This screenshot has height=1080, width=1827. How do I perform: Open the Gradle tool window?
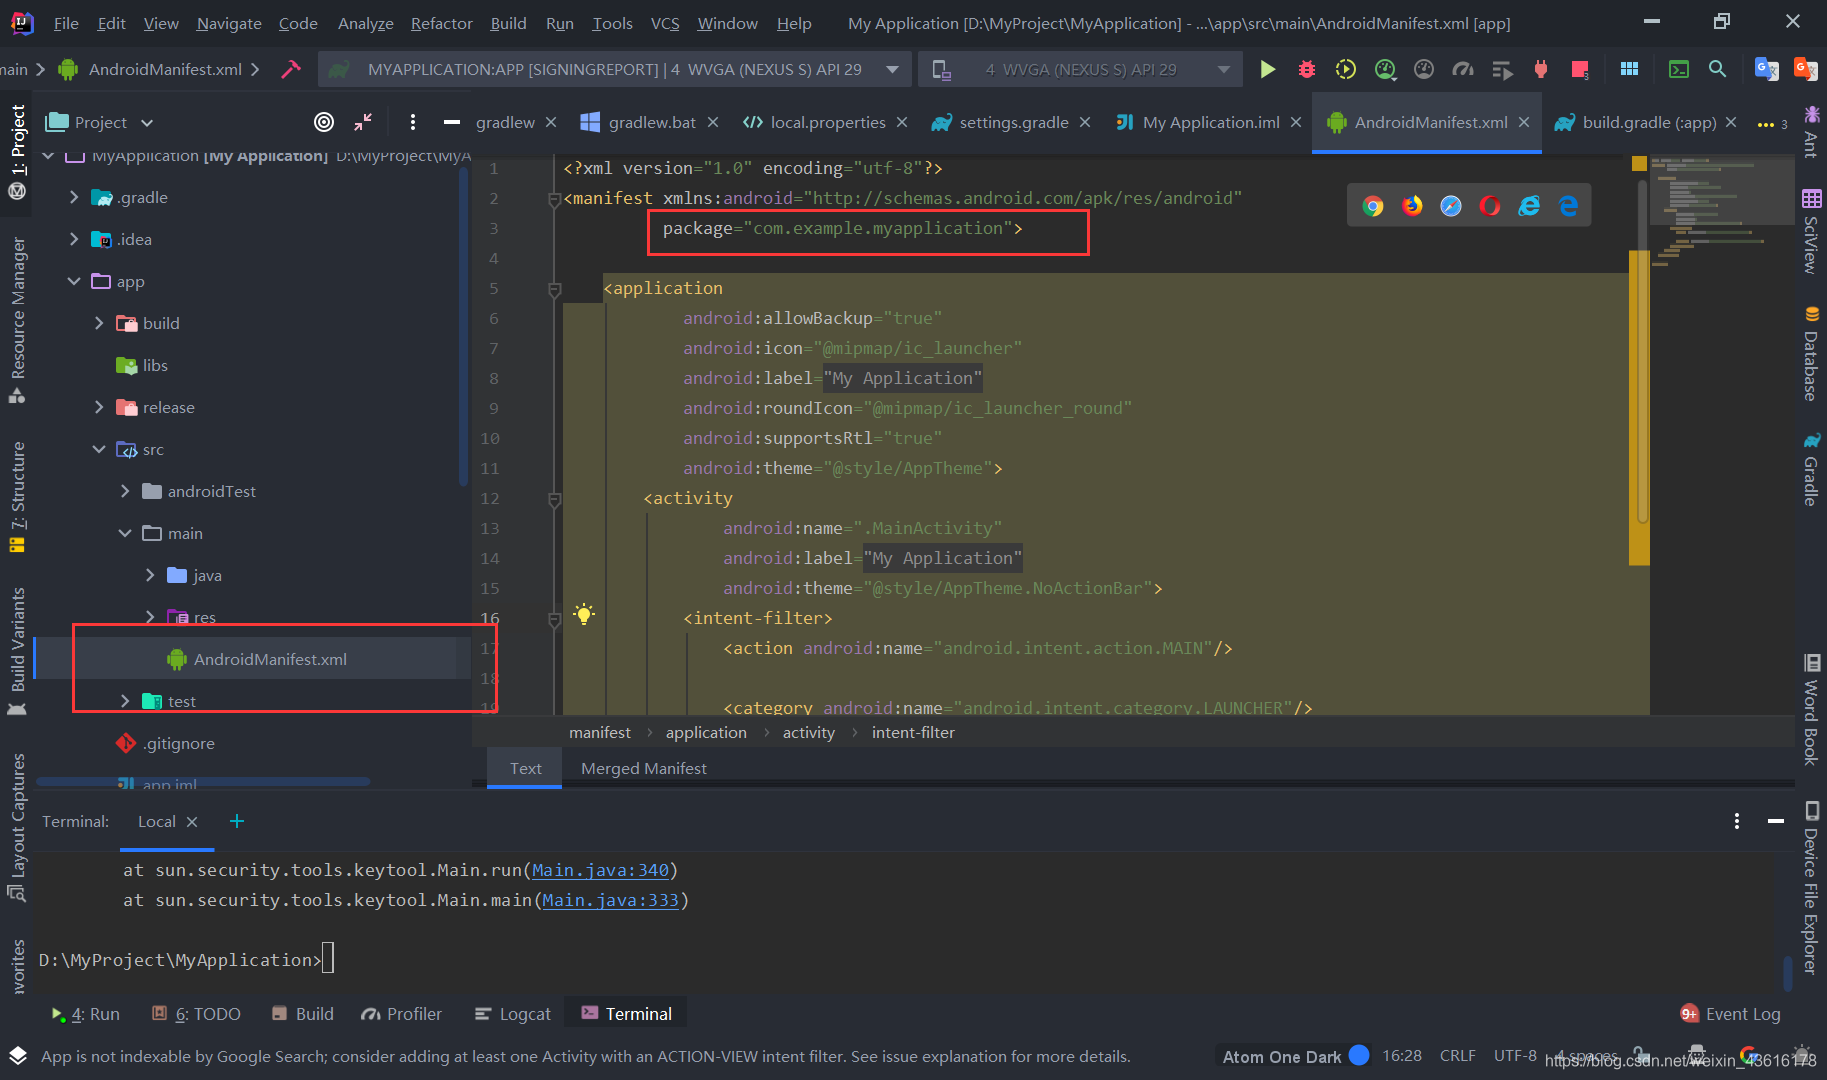pos(1811,469)
